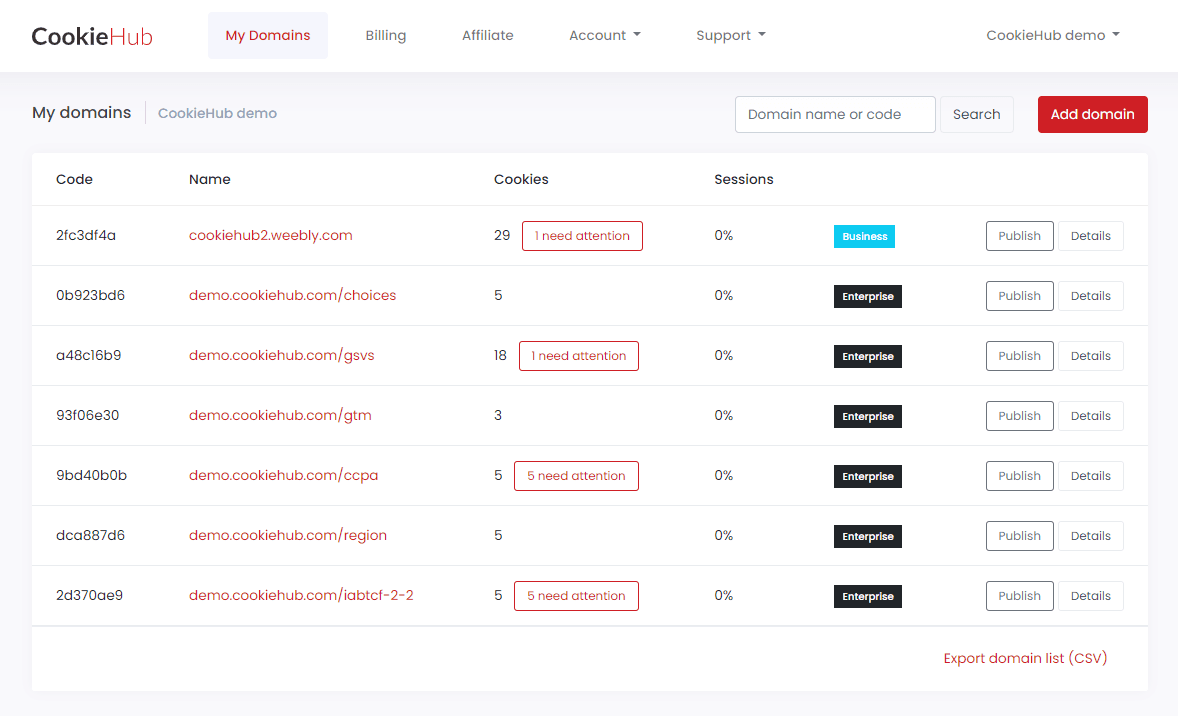Viewport: 1178px width, 716px height.
Task: Open the CookieHub demo user menu
Action: coord(1052,35)
